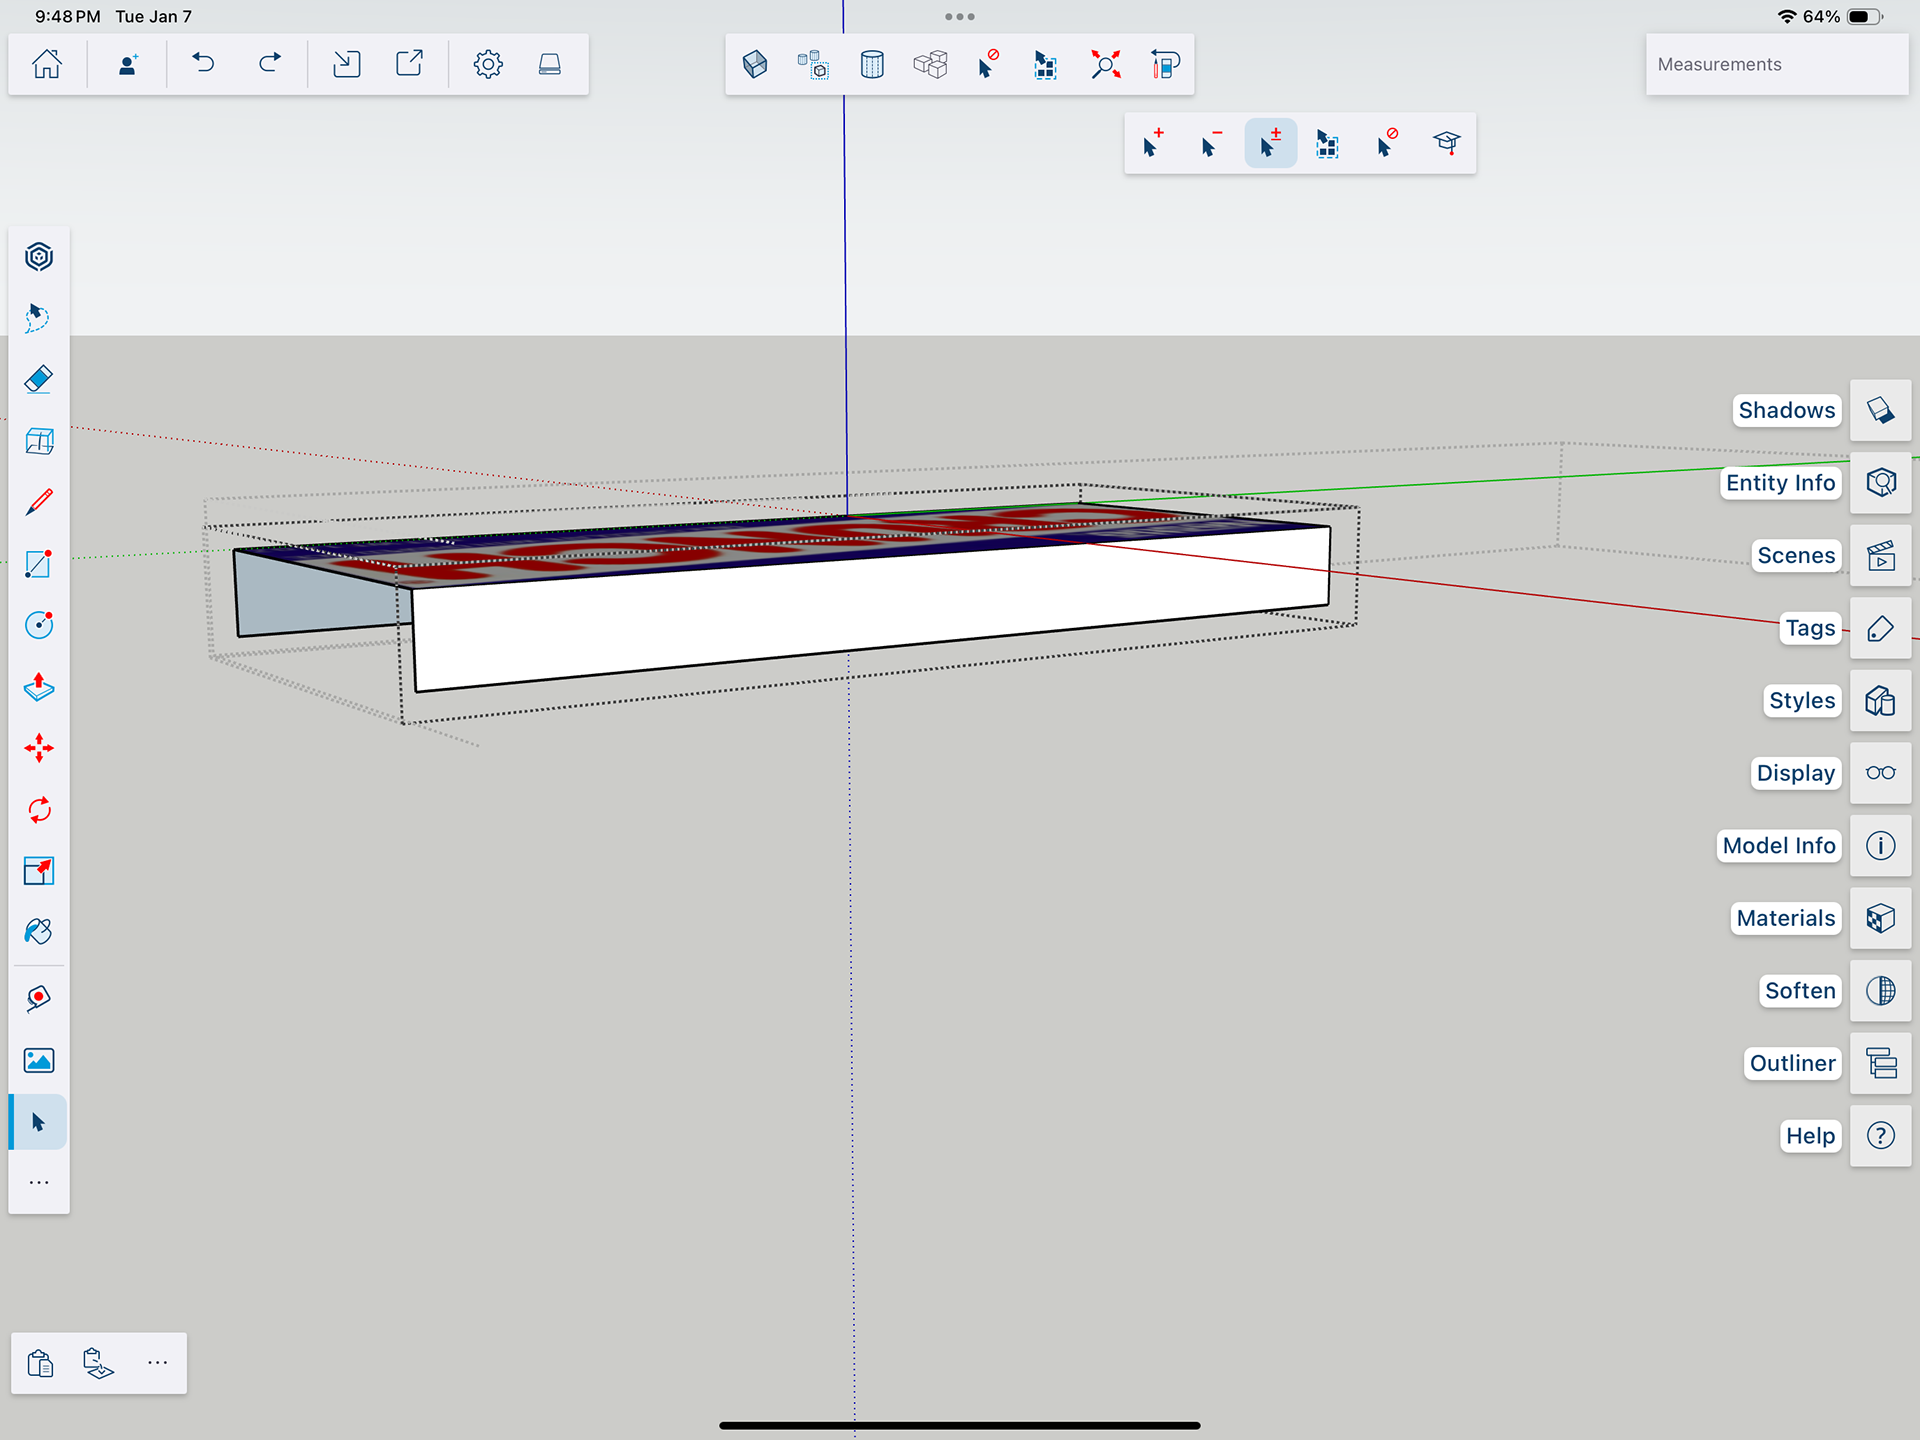Screen dimensions: 1920x1440
Task: Tap the Measurements input field
Action: click(x=1777, y=65)
